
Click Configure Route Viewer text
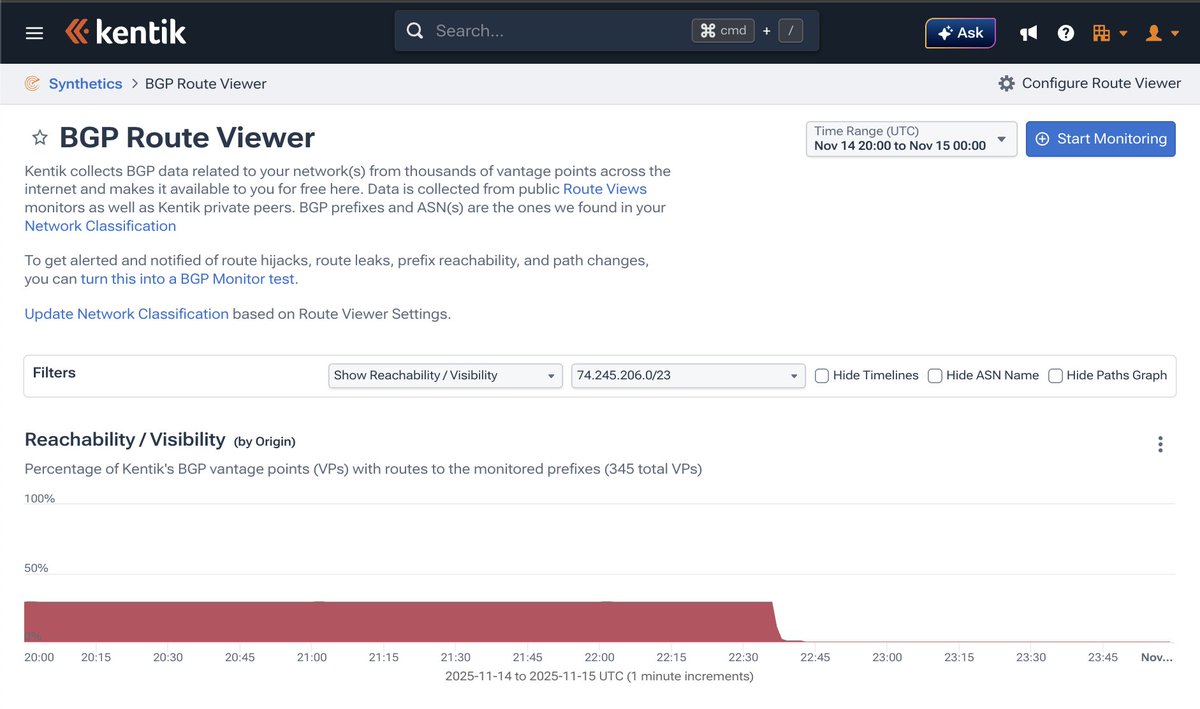pyautogui.click(x=1101, y=84)
